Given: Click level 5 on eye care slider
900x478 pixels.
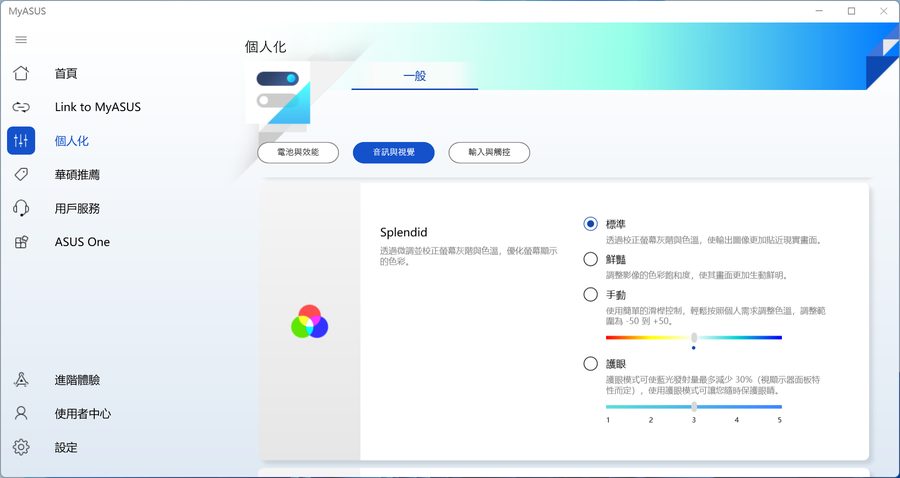Looking at the screenshot, I should click(x=780, y=407).
